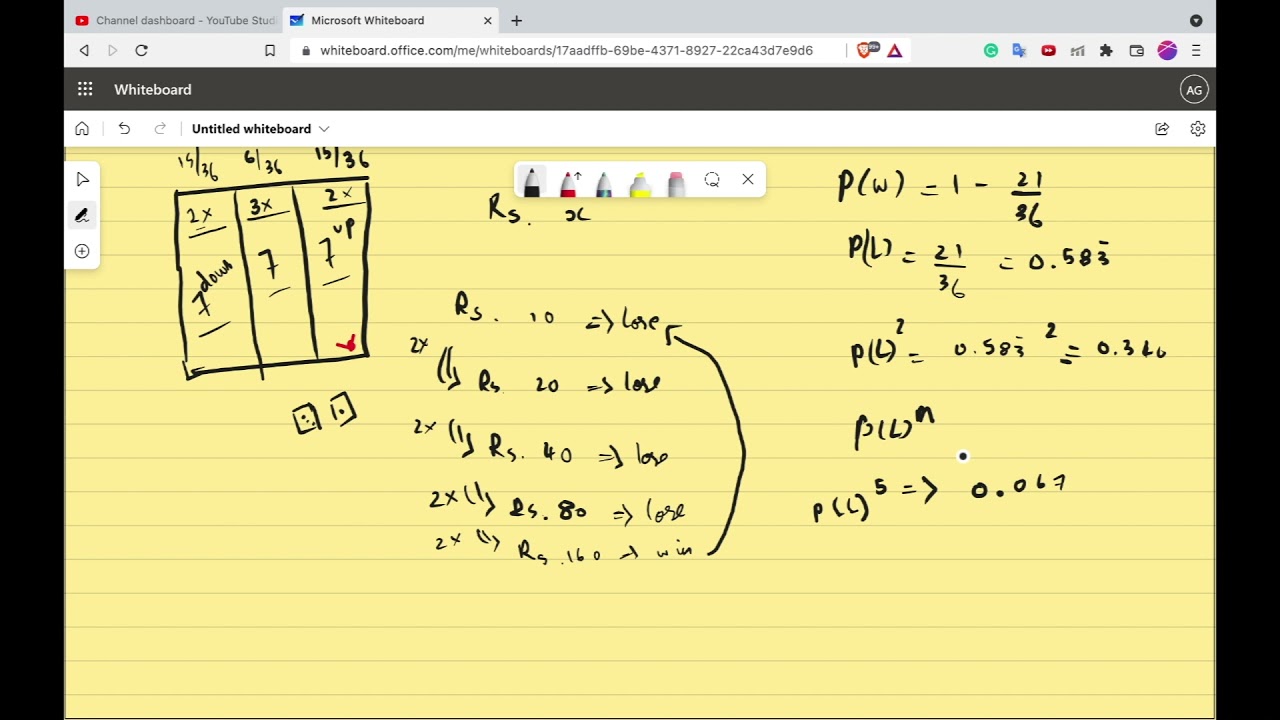1280x720 pixels.
Task: Select the galaxy pen tool
Action: (x=604, y=182)
